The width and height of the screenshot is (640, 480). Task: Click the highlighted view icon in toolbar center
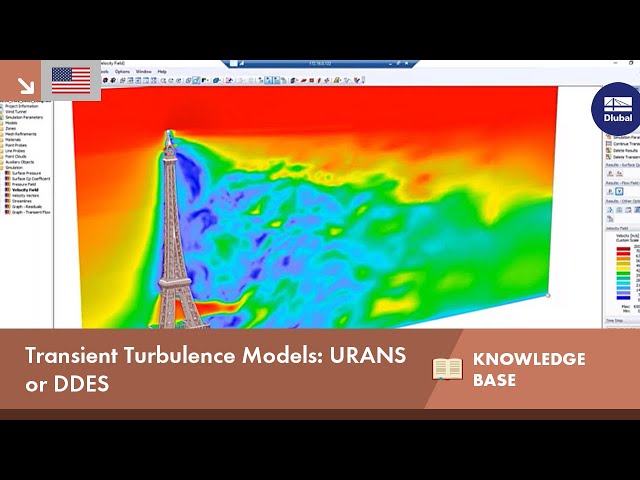coord(196,80)
